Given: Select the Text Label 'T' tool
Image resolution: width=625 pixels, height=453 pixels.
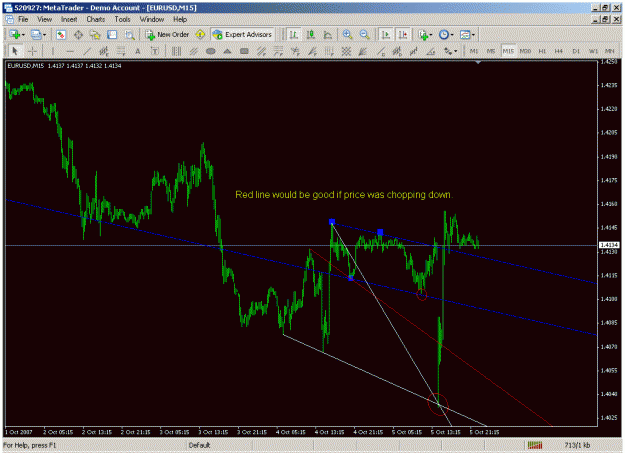Looking at the screenshot, I should point(155,51).
